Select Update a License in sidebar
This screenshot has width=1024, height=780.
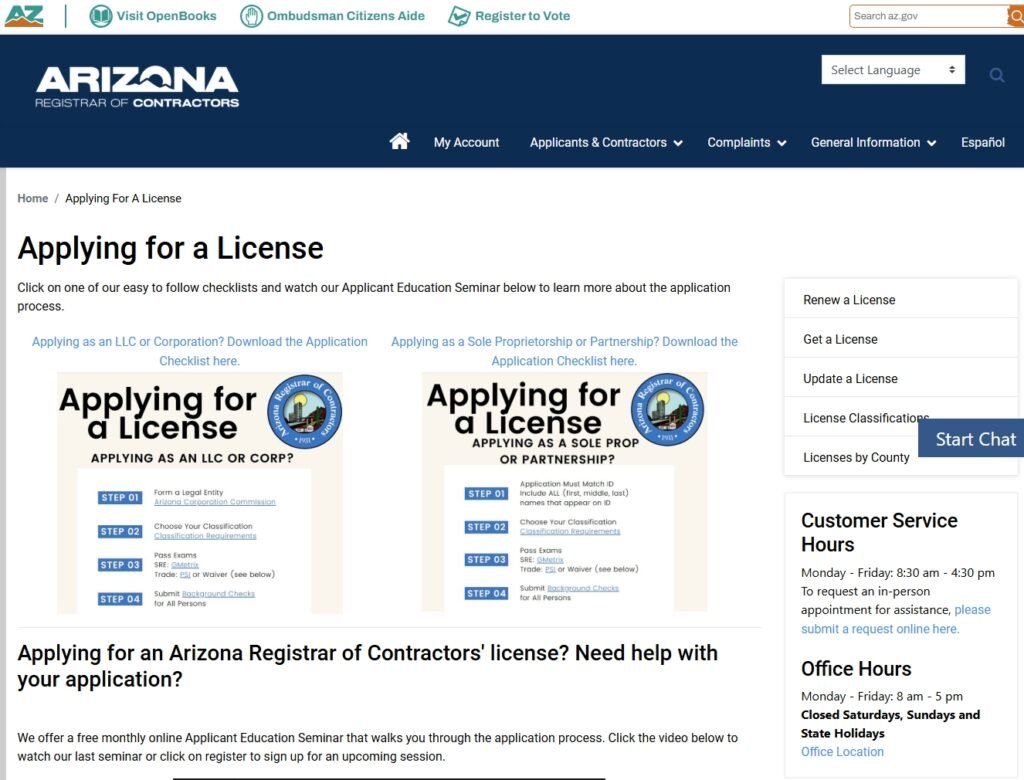[901, 378]
